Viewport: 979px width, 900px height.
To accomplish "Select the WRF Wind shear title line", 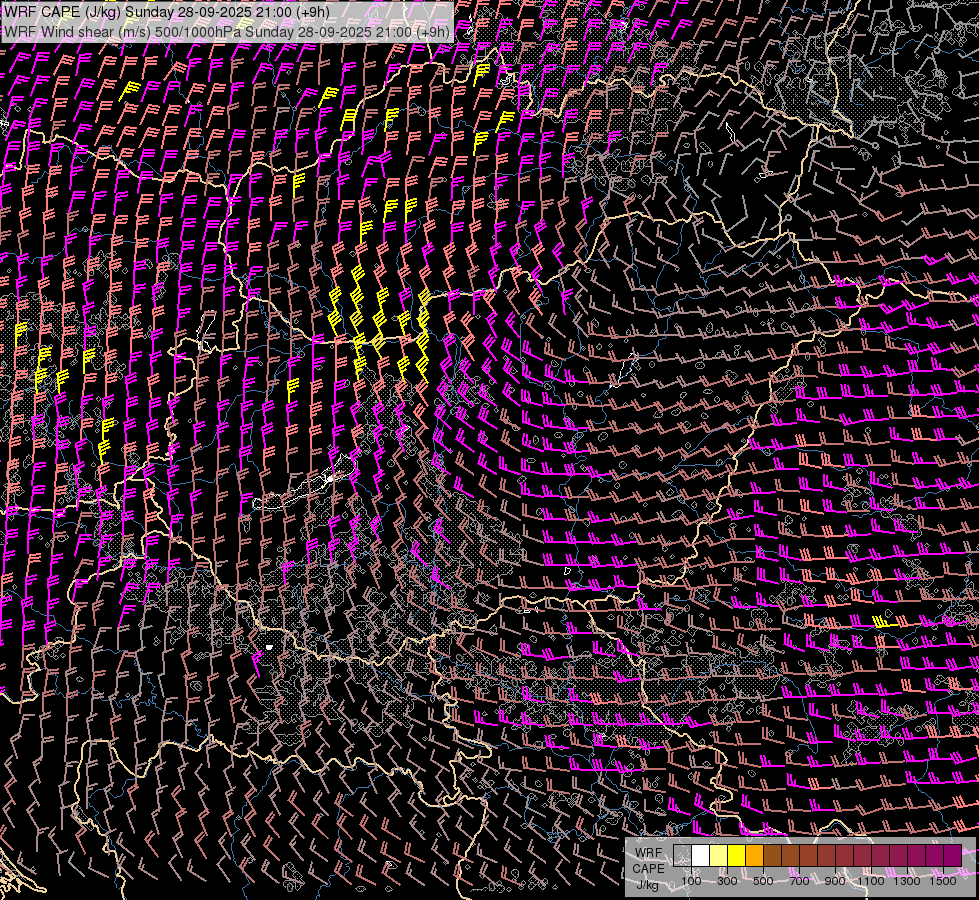I will [226, 31].
